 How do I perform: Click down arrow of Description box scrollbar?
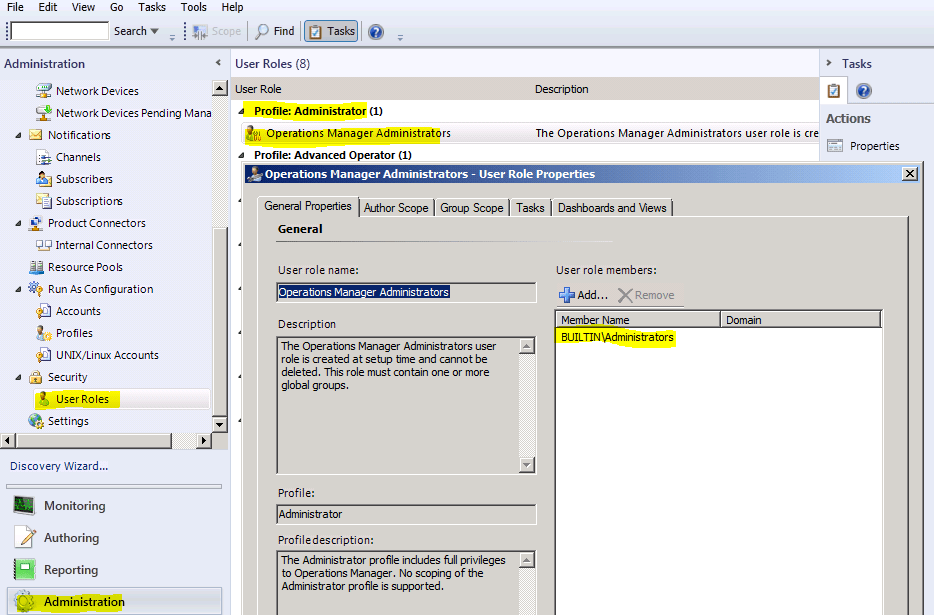pyautogui.click(x=527, y=465)
